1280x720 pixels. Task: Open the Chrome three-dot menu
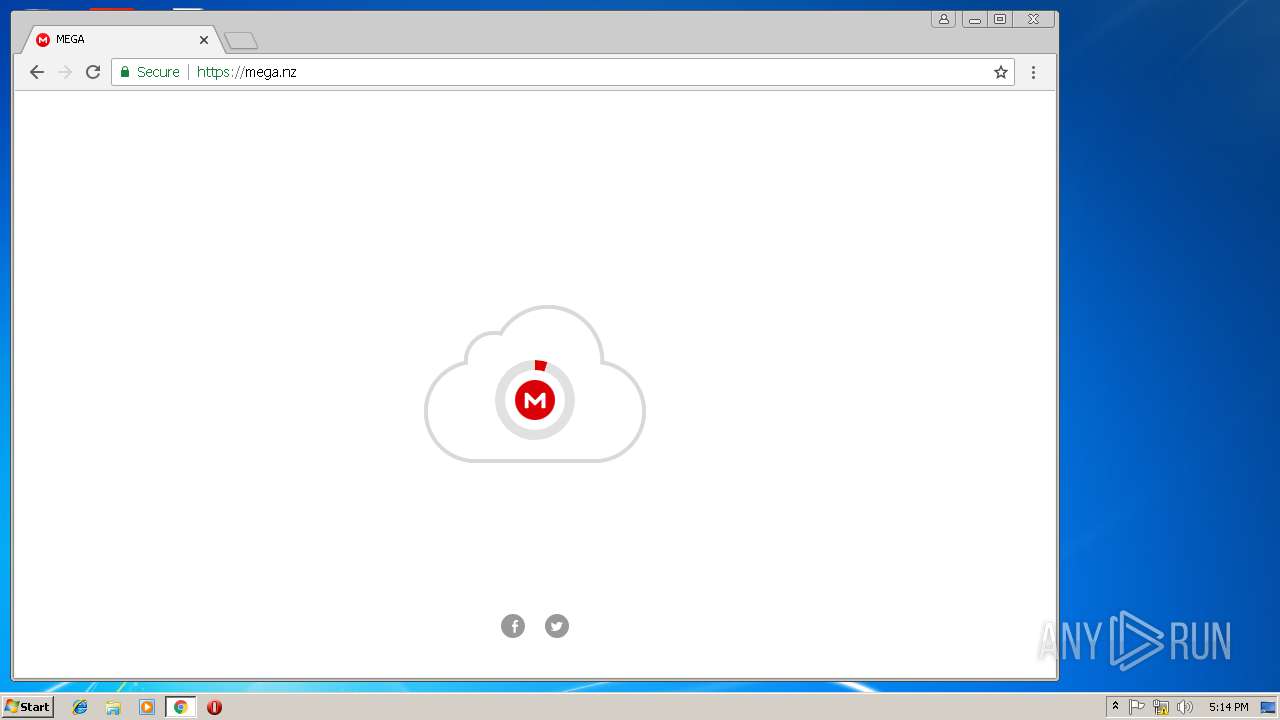pos(1033,72)
